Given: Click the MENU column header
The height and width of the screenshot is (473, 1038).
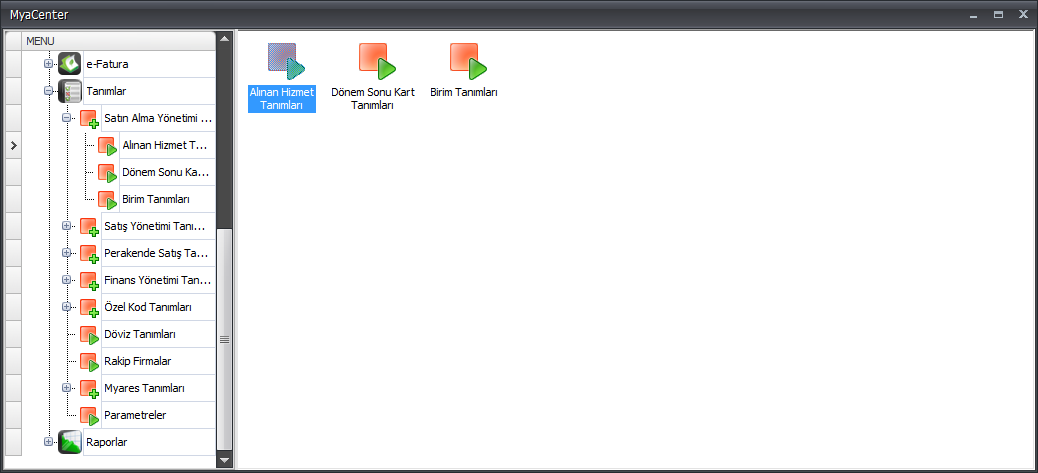Looking at the screenshot, I should [119, 41].
